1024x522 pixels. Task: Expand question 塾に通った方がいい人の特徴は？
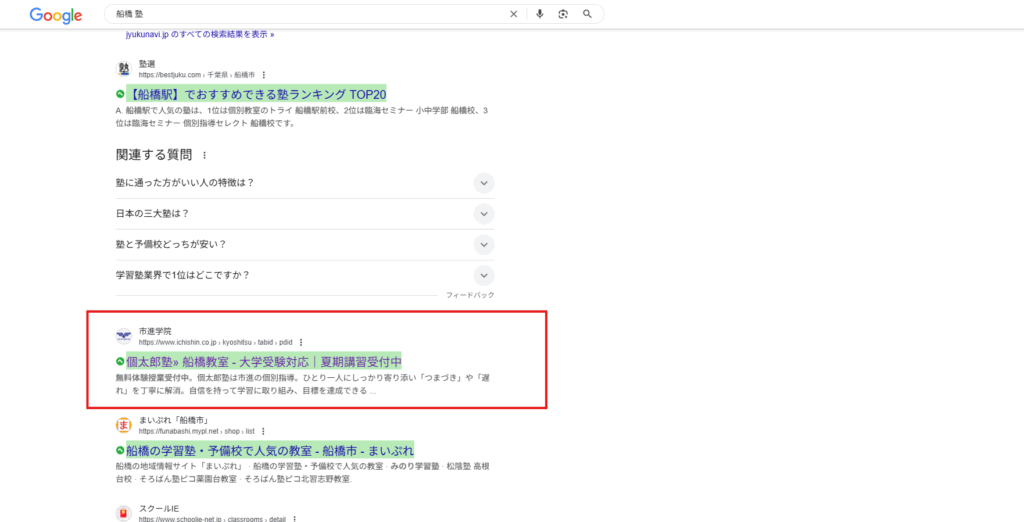[x=484, y=183]
